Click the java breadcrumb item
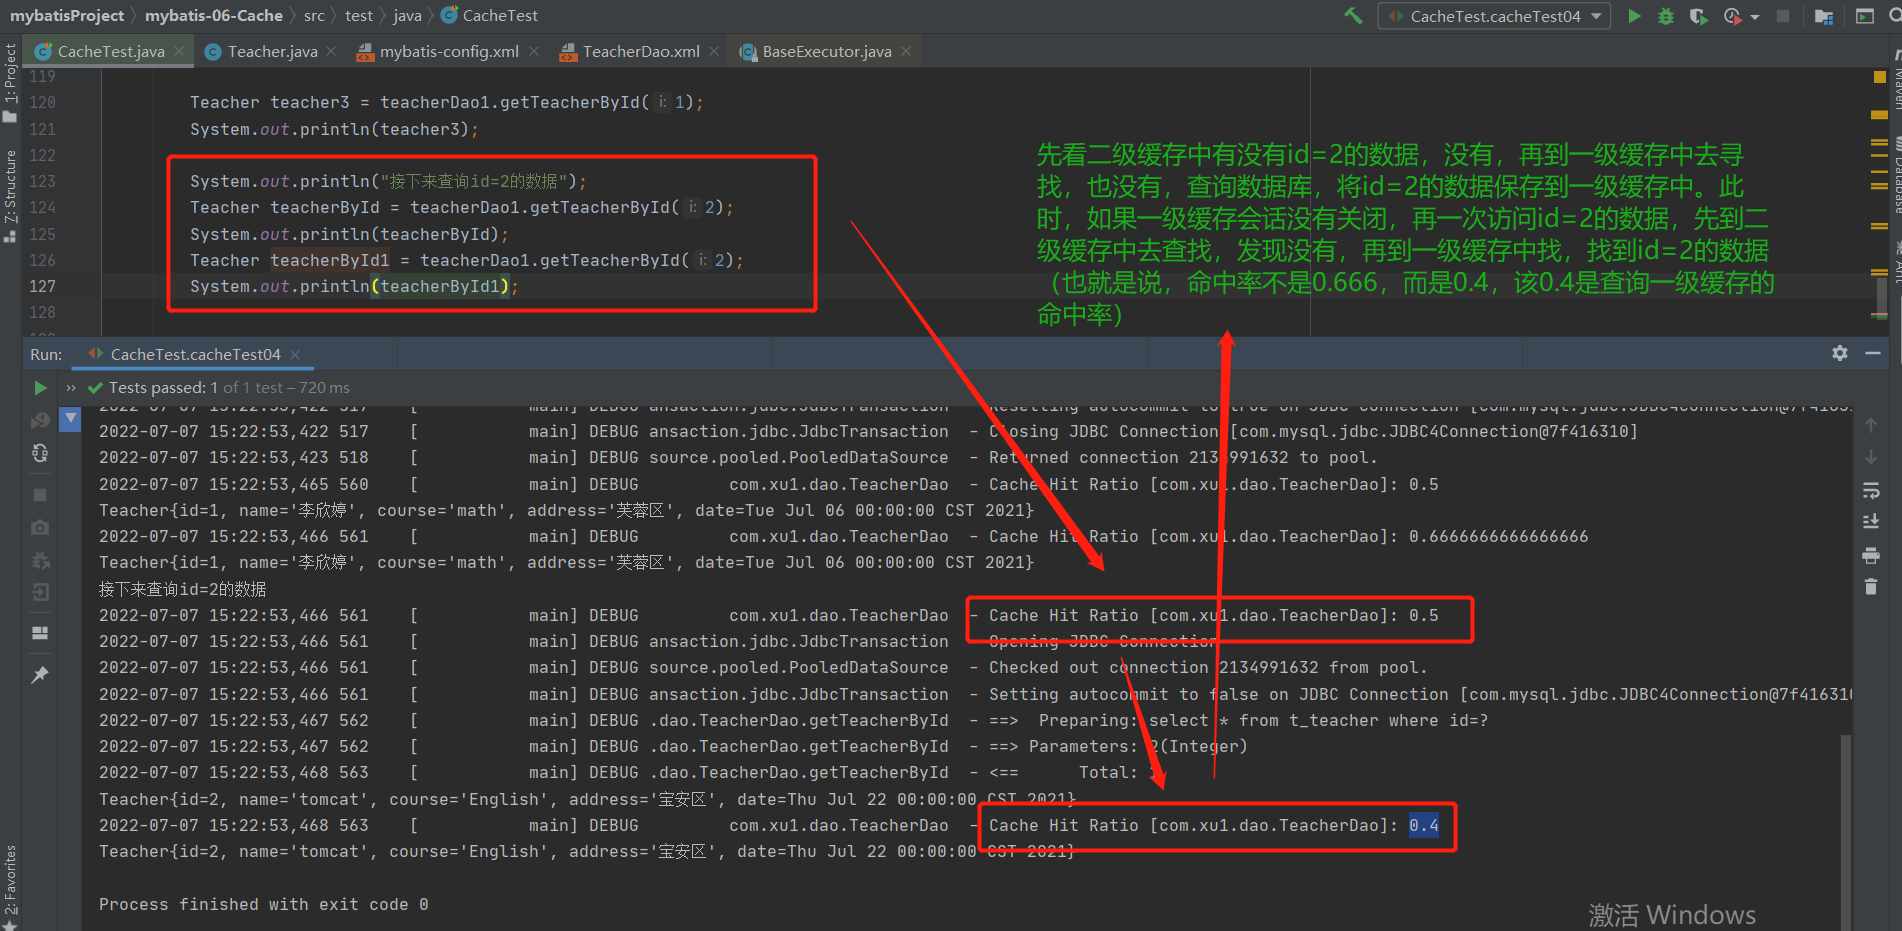 pos(407,16)
